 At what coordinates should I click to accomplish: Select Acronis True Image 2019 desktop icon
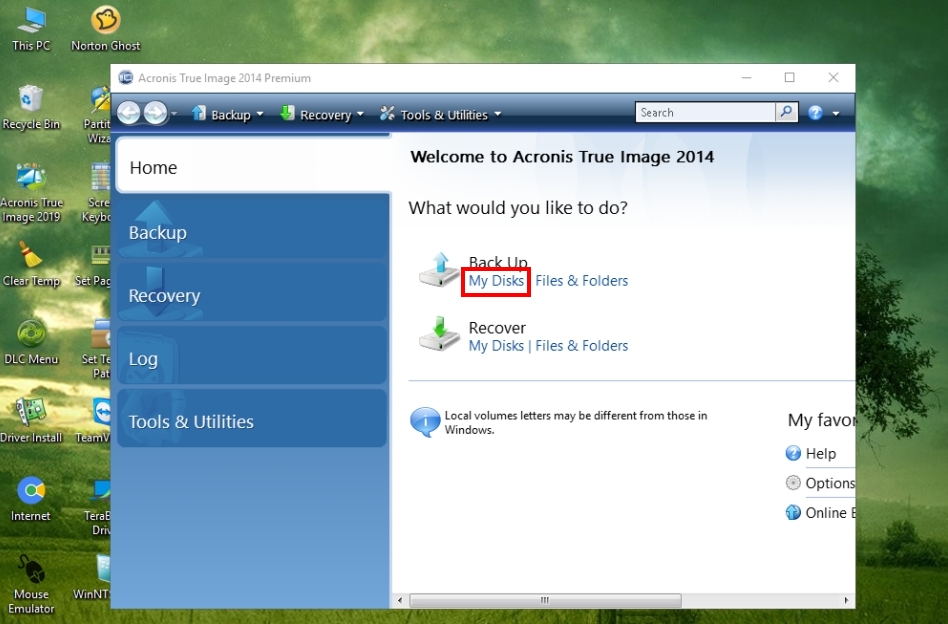coord(31,193)
